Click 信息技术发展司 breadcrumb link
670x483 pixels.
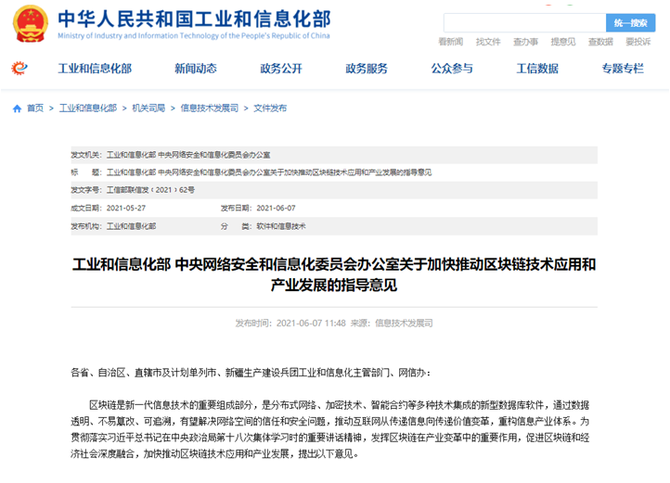click(209, 107)
